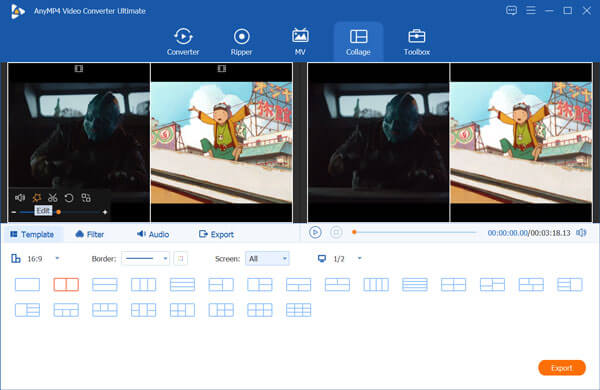Switch to the Converter module

[183, 42]
